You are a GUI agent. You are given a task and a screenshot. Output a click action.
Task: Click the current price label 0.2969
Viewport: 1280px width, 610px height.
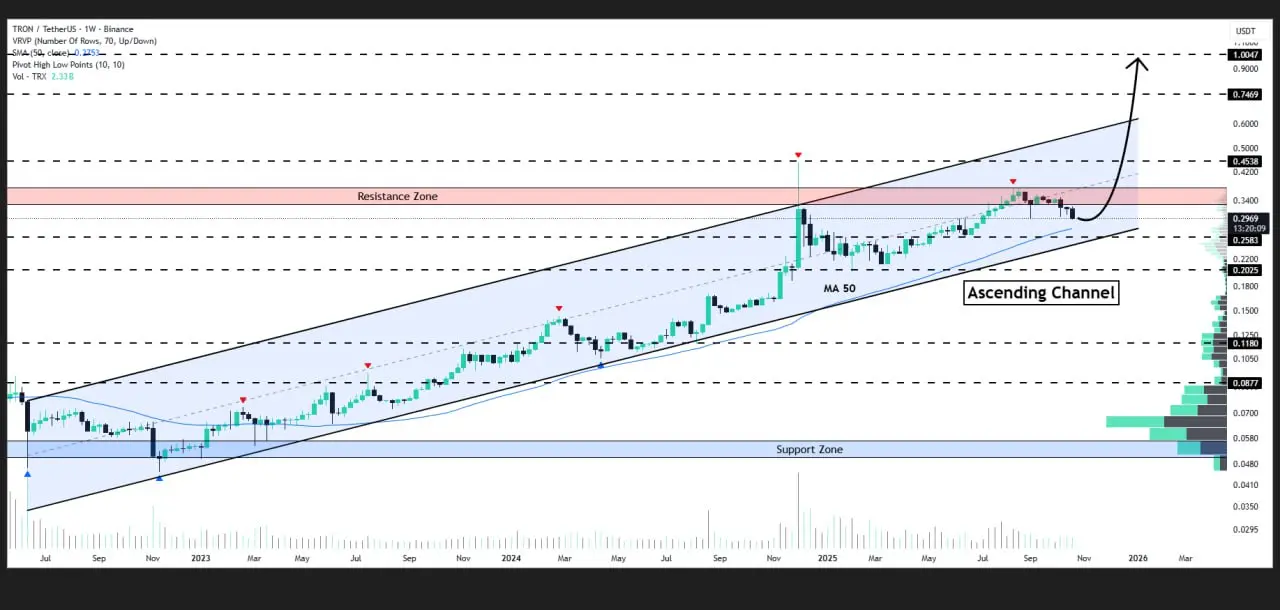coord(1246,218)
